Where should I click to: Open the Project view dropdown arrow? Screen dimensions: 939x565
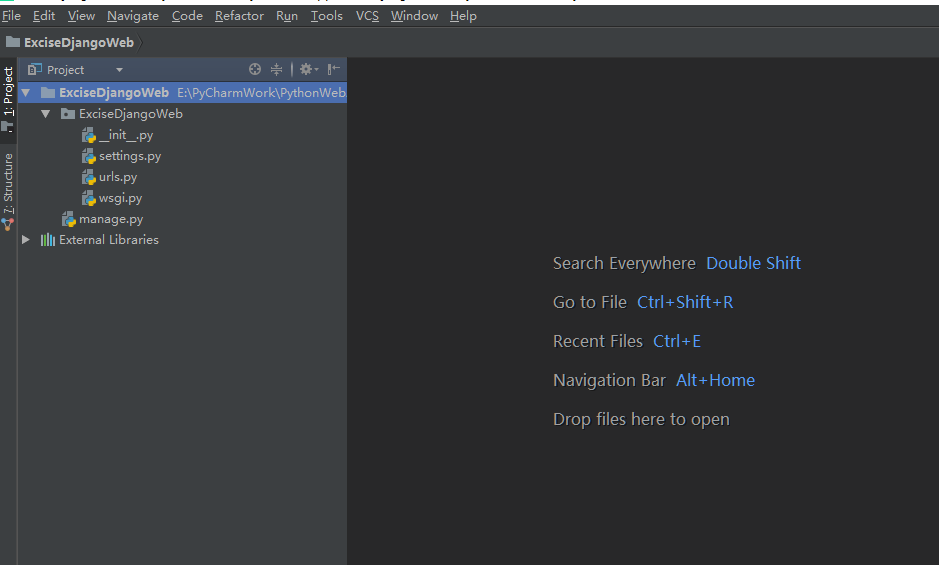119,70
